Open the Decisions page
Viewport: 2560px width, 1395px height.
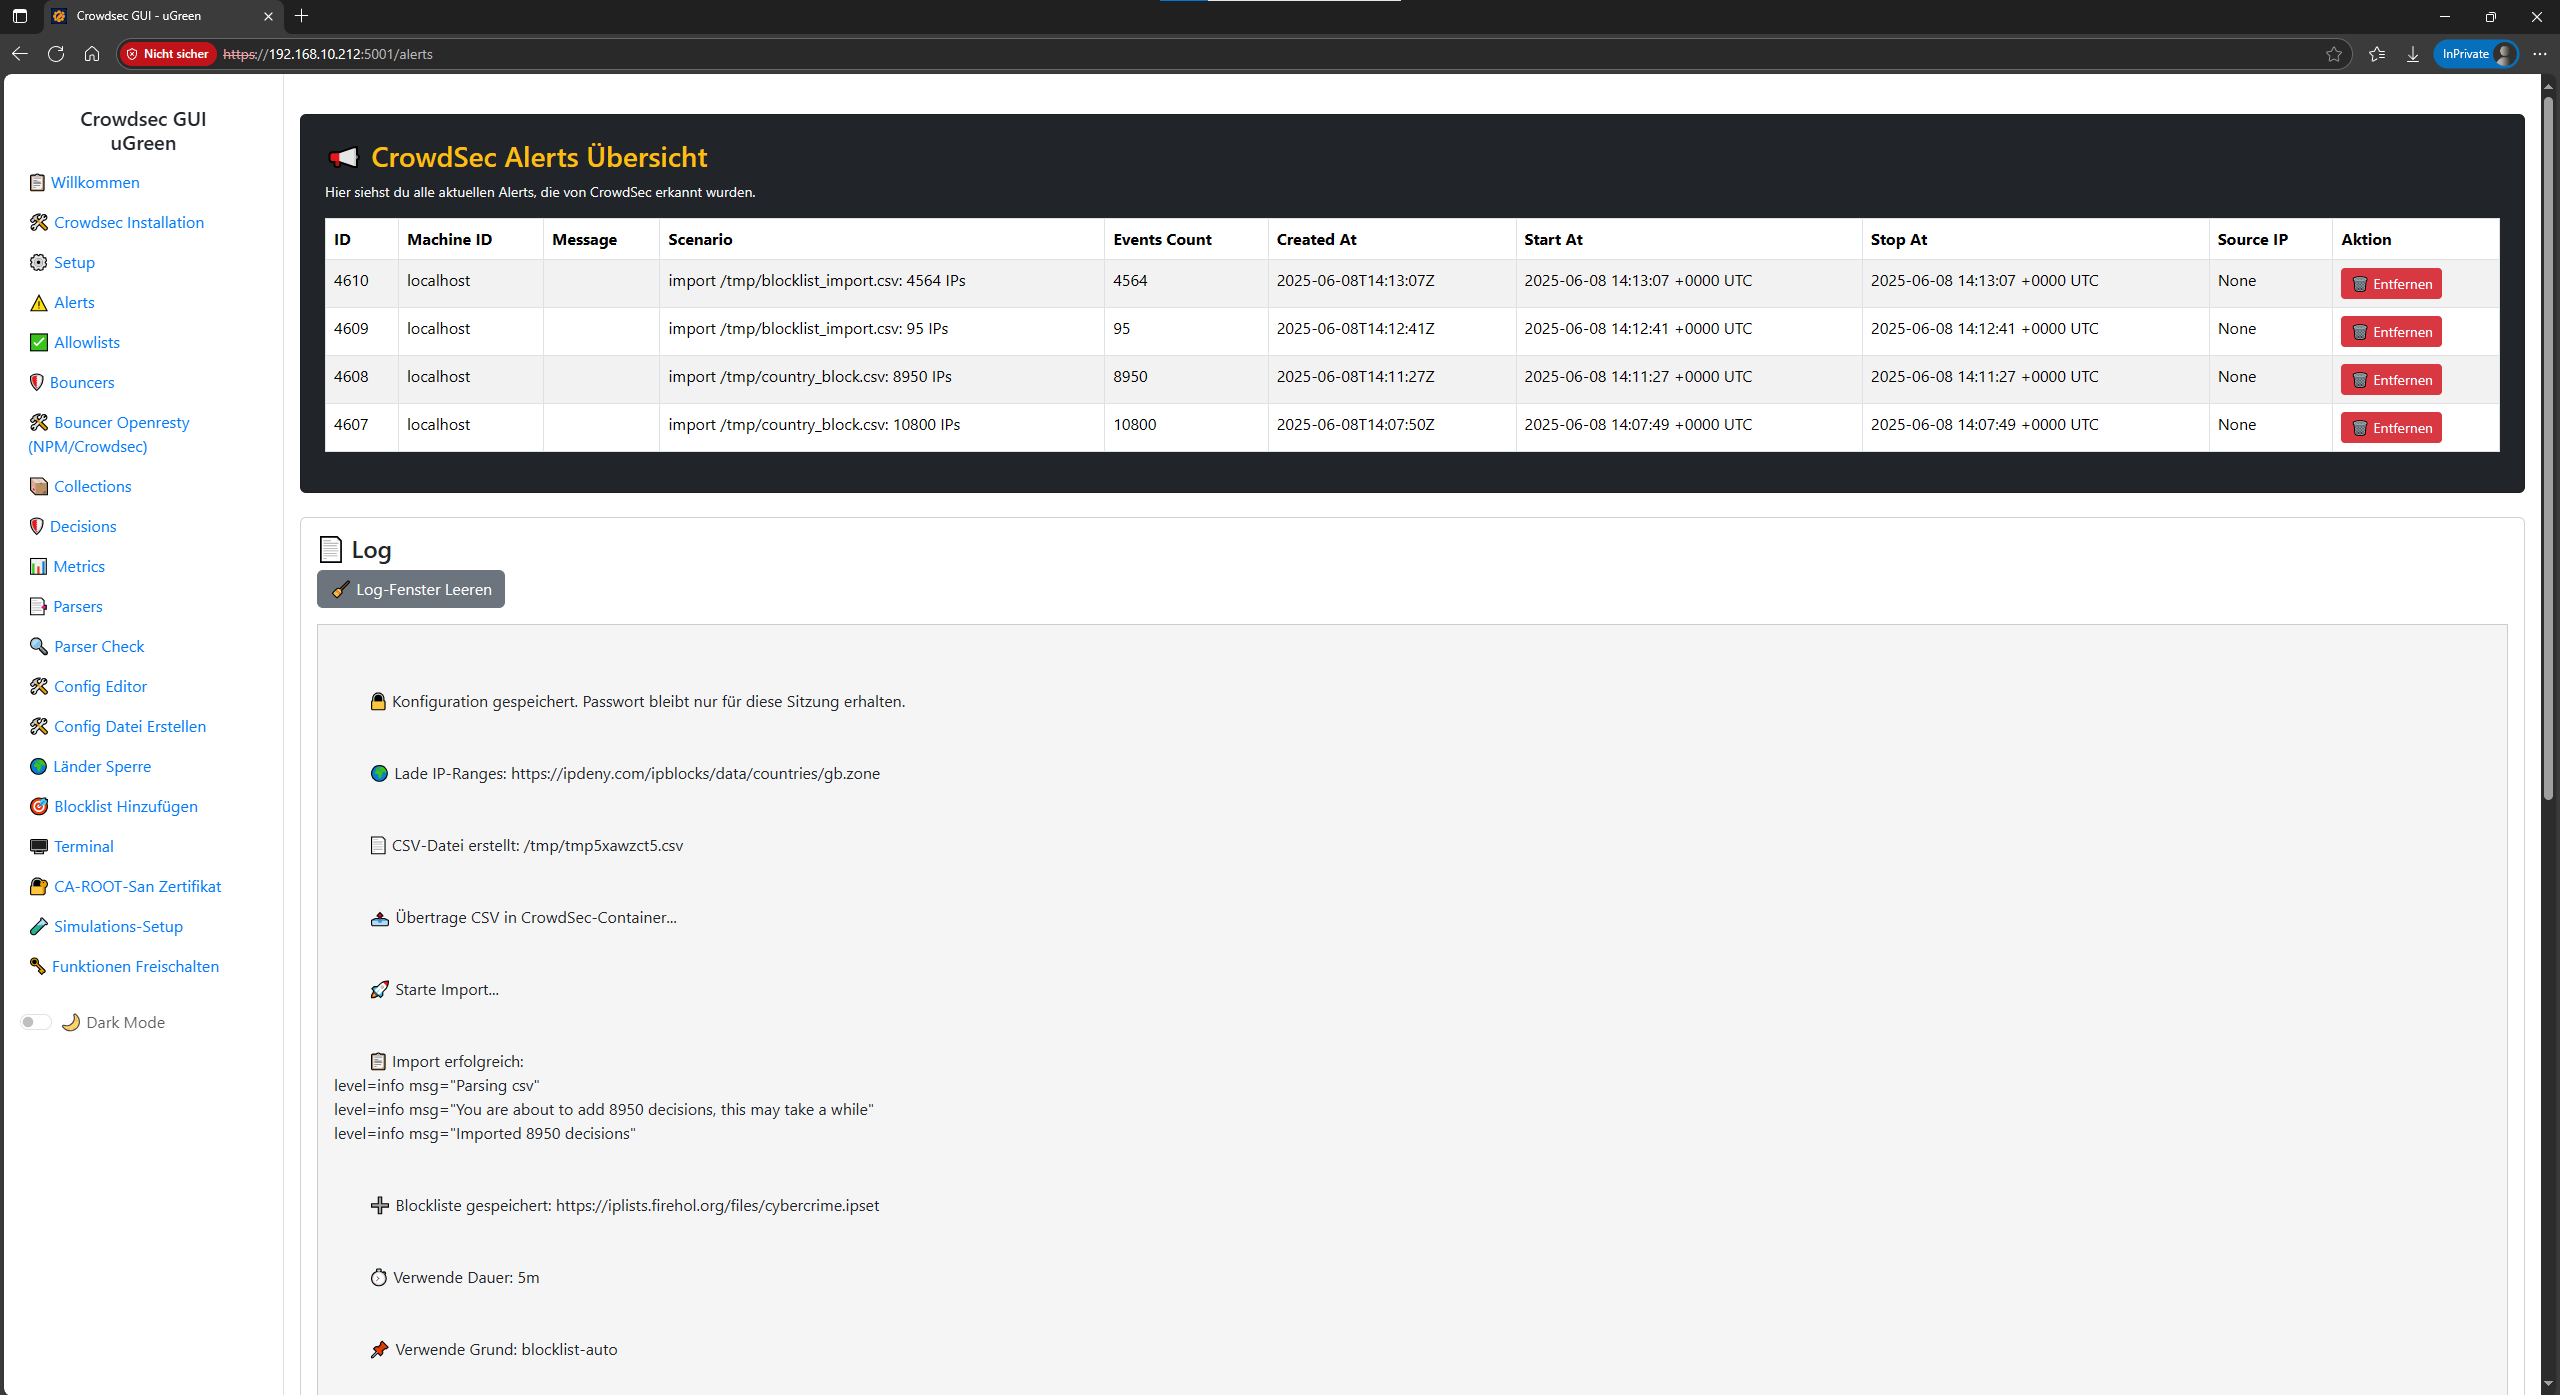pos(83,526)
